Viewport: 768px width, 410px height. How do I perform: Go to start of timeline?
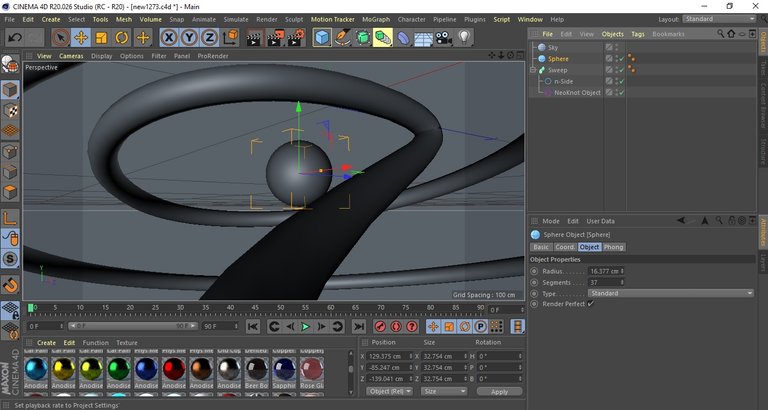[253, 326]
